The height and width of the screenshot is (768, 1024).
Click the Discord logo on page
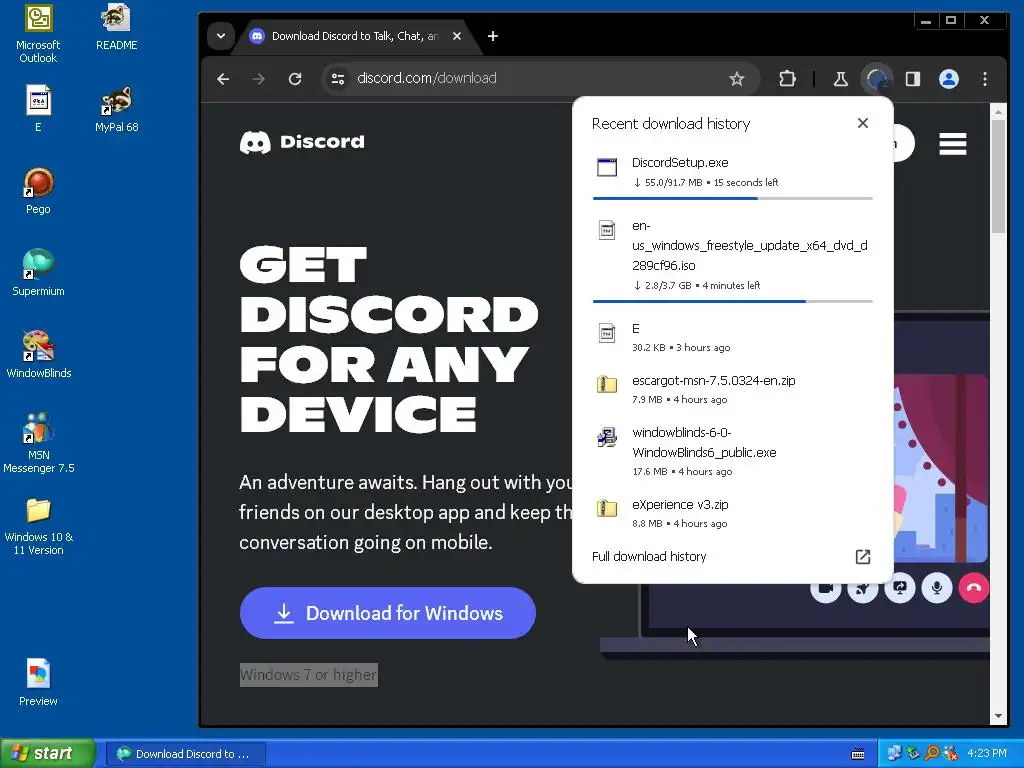[302, 142]
